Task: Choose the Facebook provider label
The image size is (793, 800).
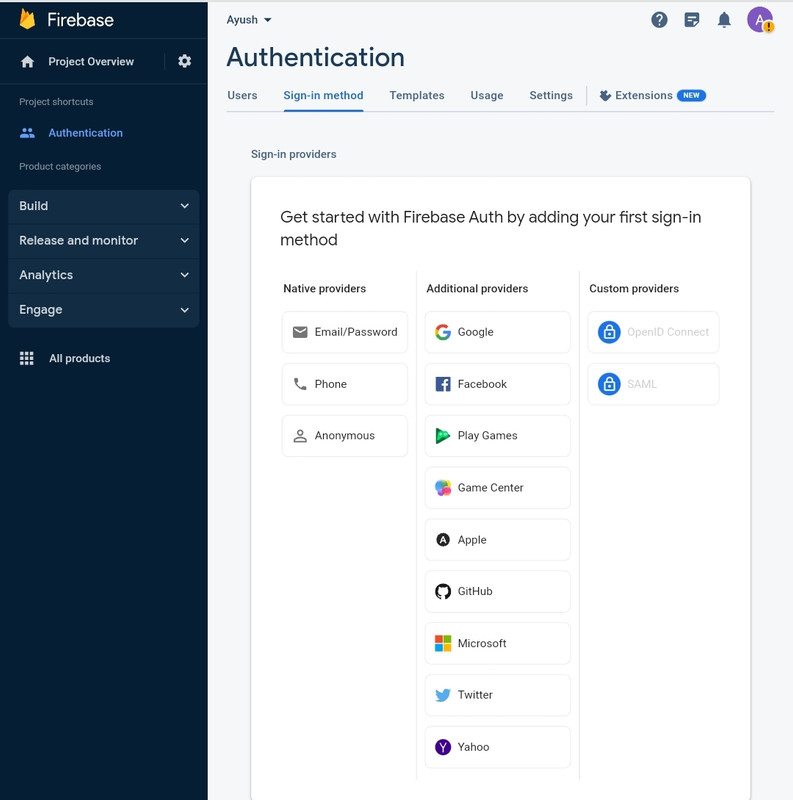Action: point(482,384)
